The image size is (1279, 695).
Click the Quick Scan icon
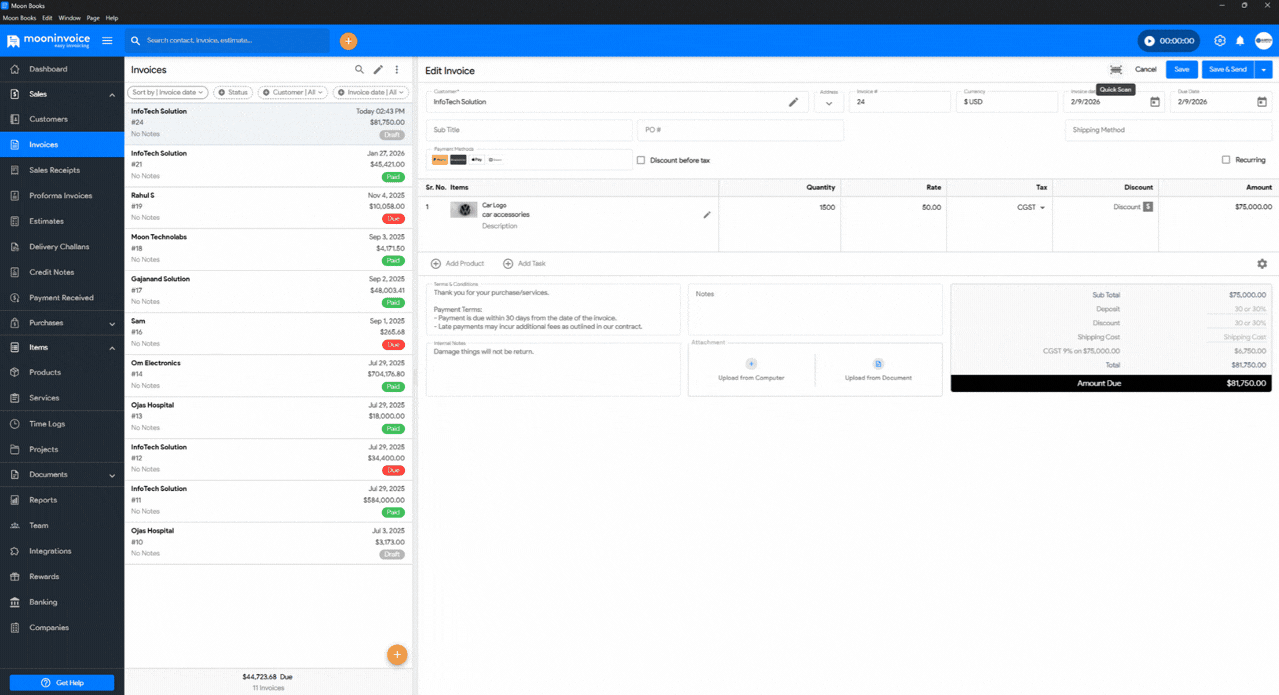tap(1116, 70)
